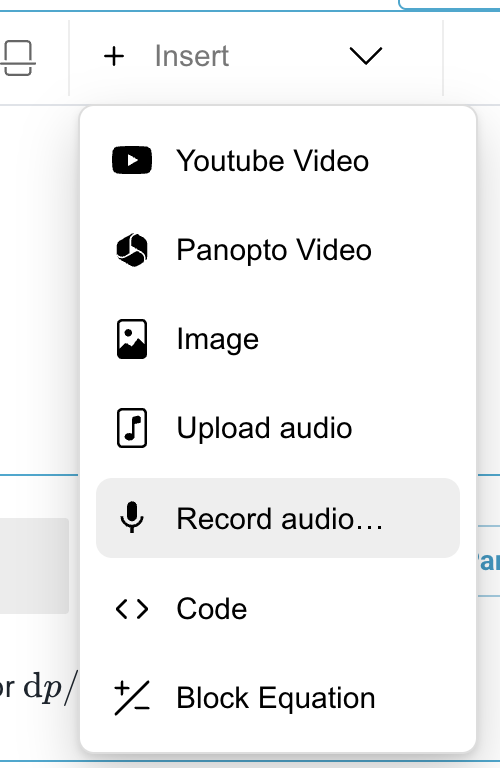Image resolution: width=500 pixels, height=768 pixels.
Task: Click the Panopto logo icon
Action: tap(132, 250)
